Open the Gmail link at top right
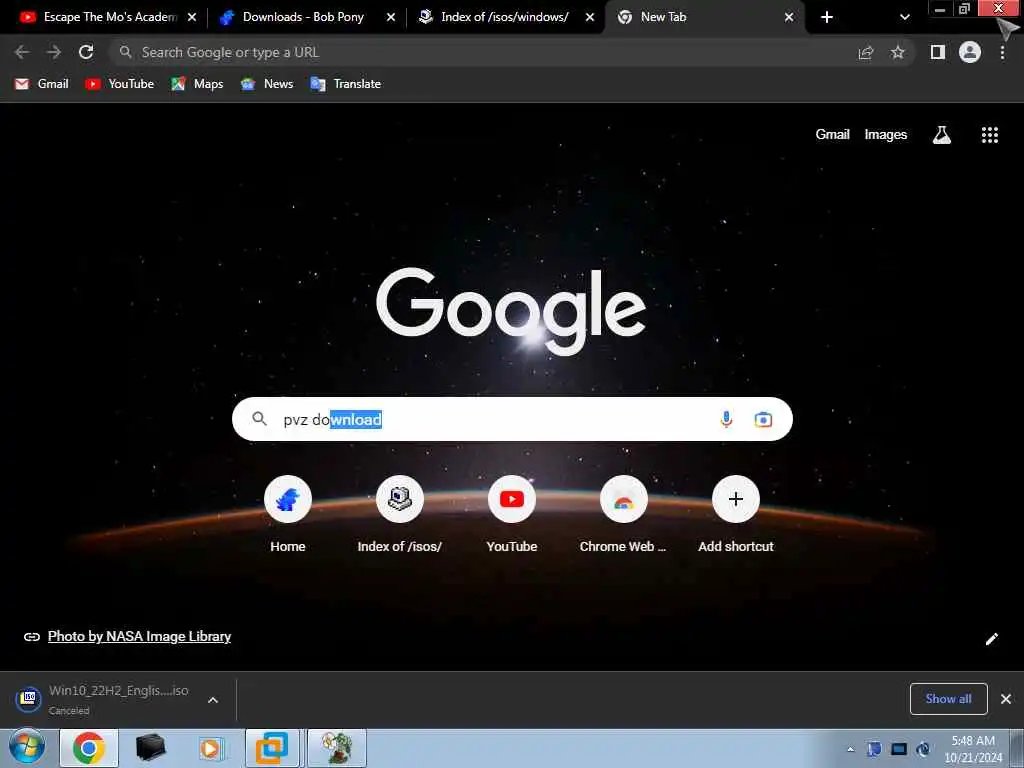The width and height of the screenshot is (1024, 768). click(x=832, y=135)
